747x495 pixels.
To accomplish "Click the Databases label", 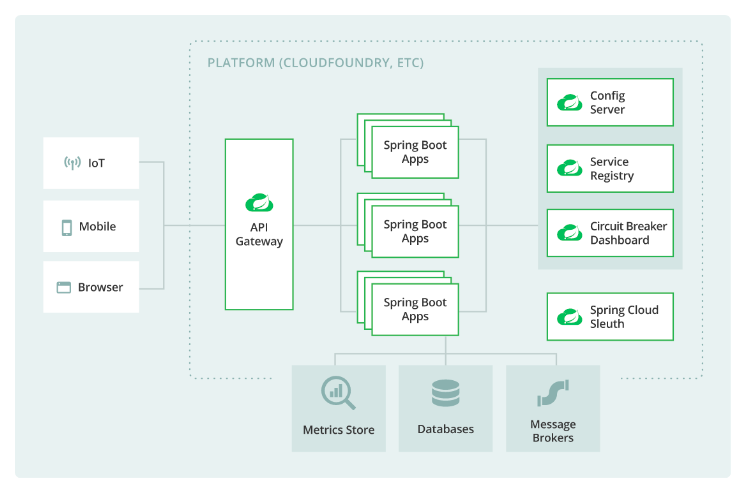I will pos(445,429).
